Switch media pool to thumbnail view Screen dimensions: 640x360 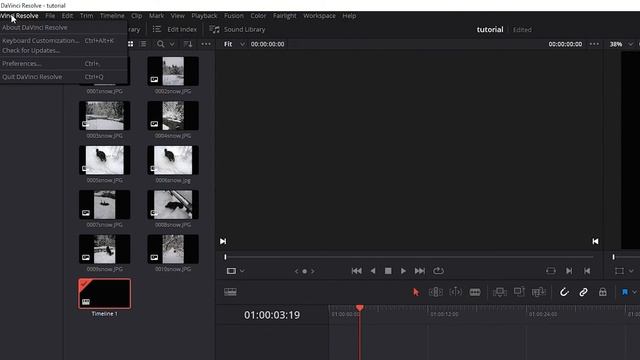[x=131, y=44]
